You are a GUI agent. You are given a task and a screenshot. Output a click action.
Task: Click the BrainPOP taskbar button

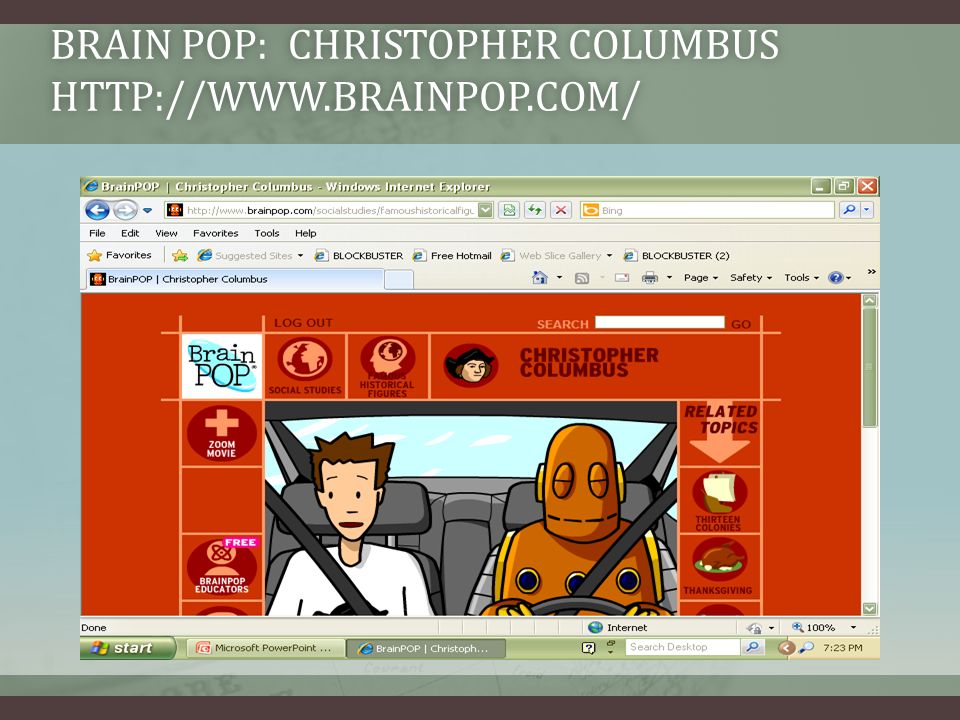[x=426, y=648]
